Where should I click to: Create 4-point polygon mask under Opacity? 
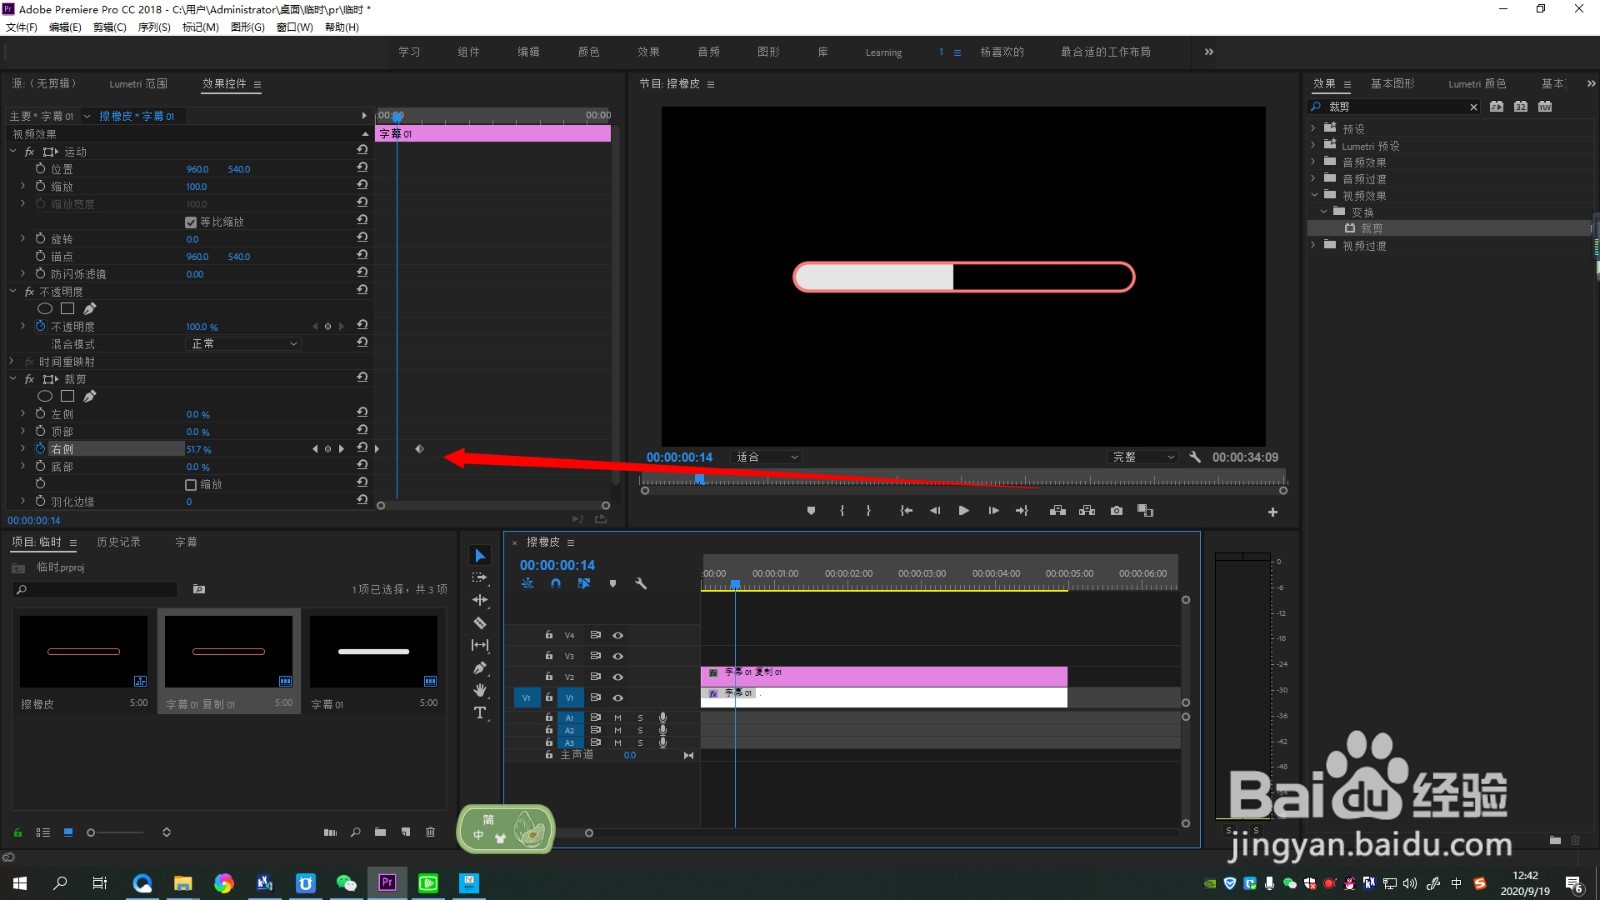pyautogui.click(x=68, y=309)
